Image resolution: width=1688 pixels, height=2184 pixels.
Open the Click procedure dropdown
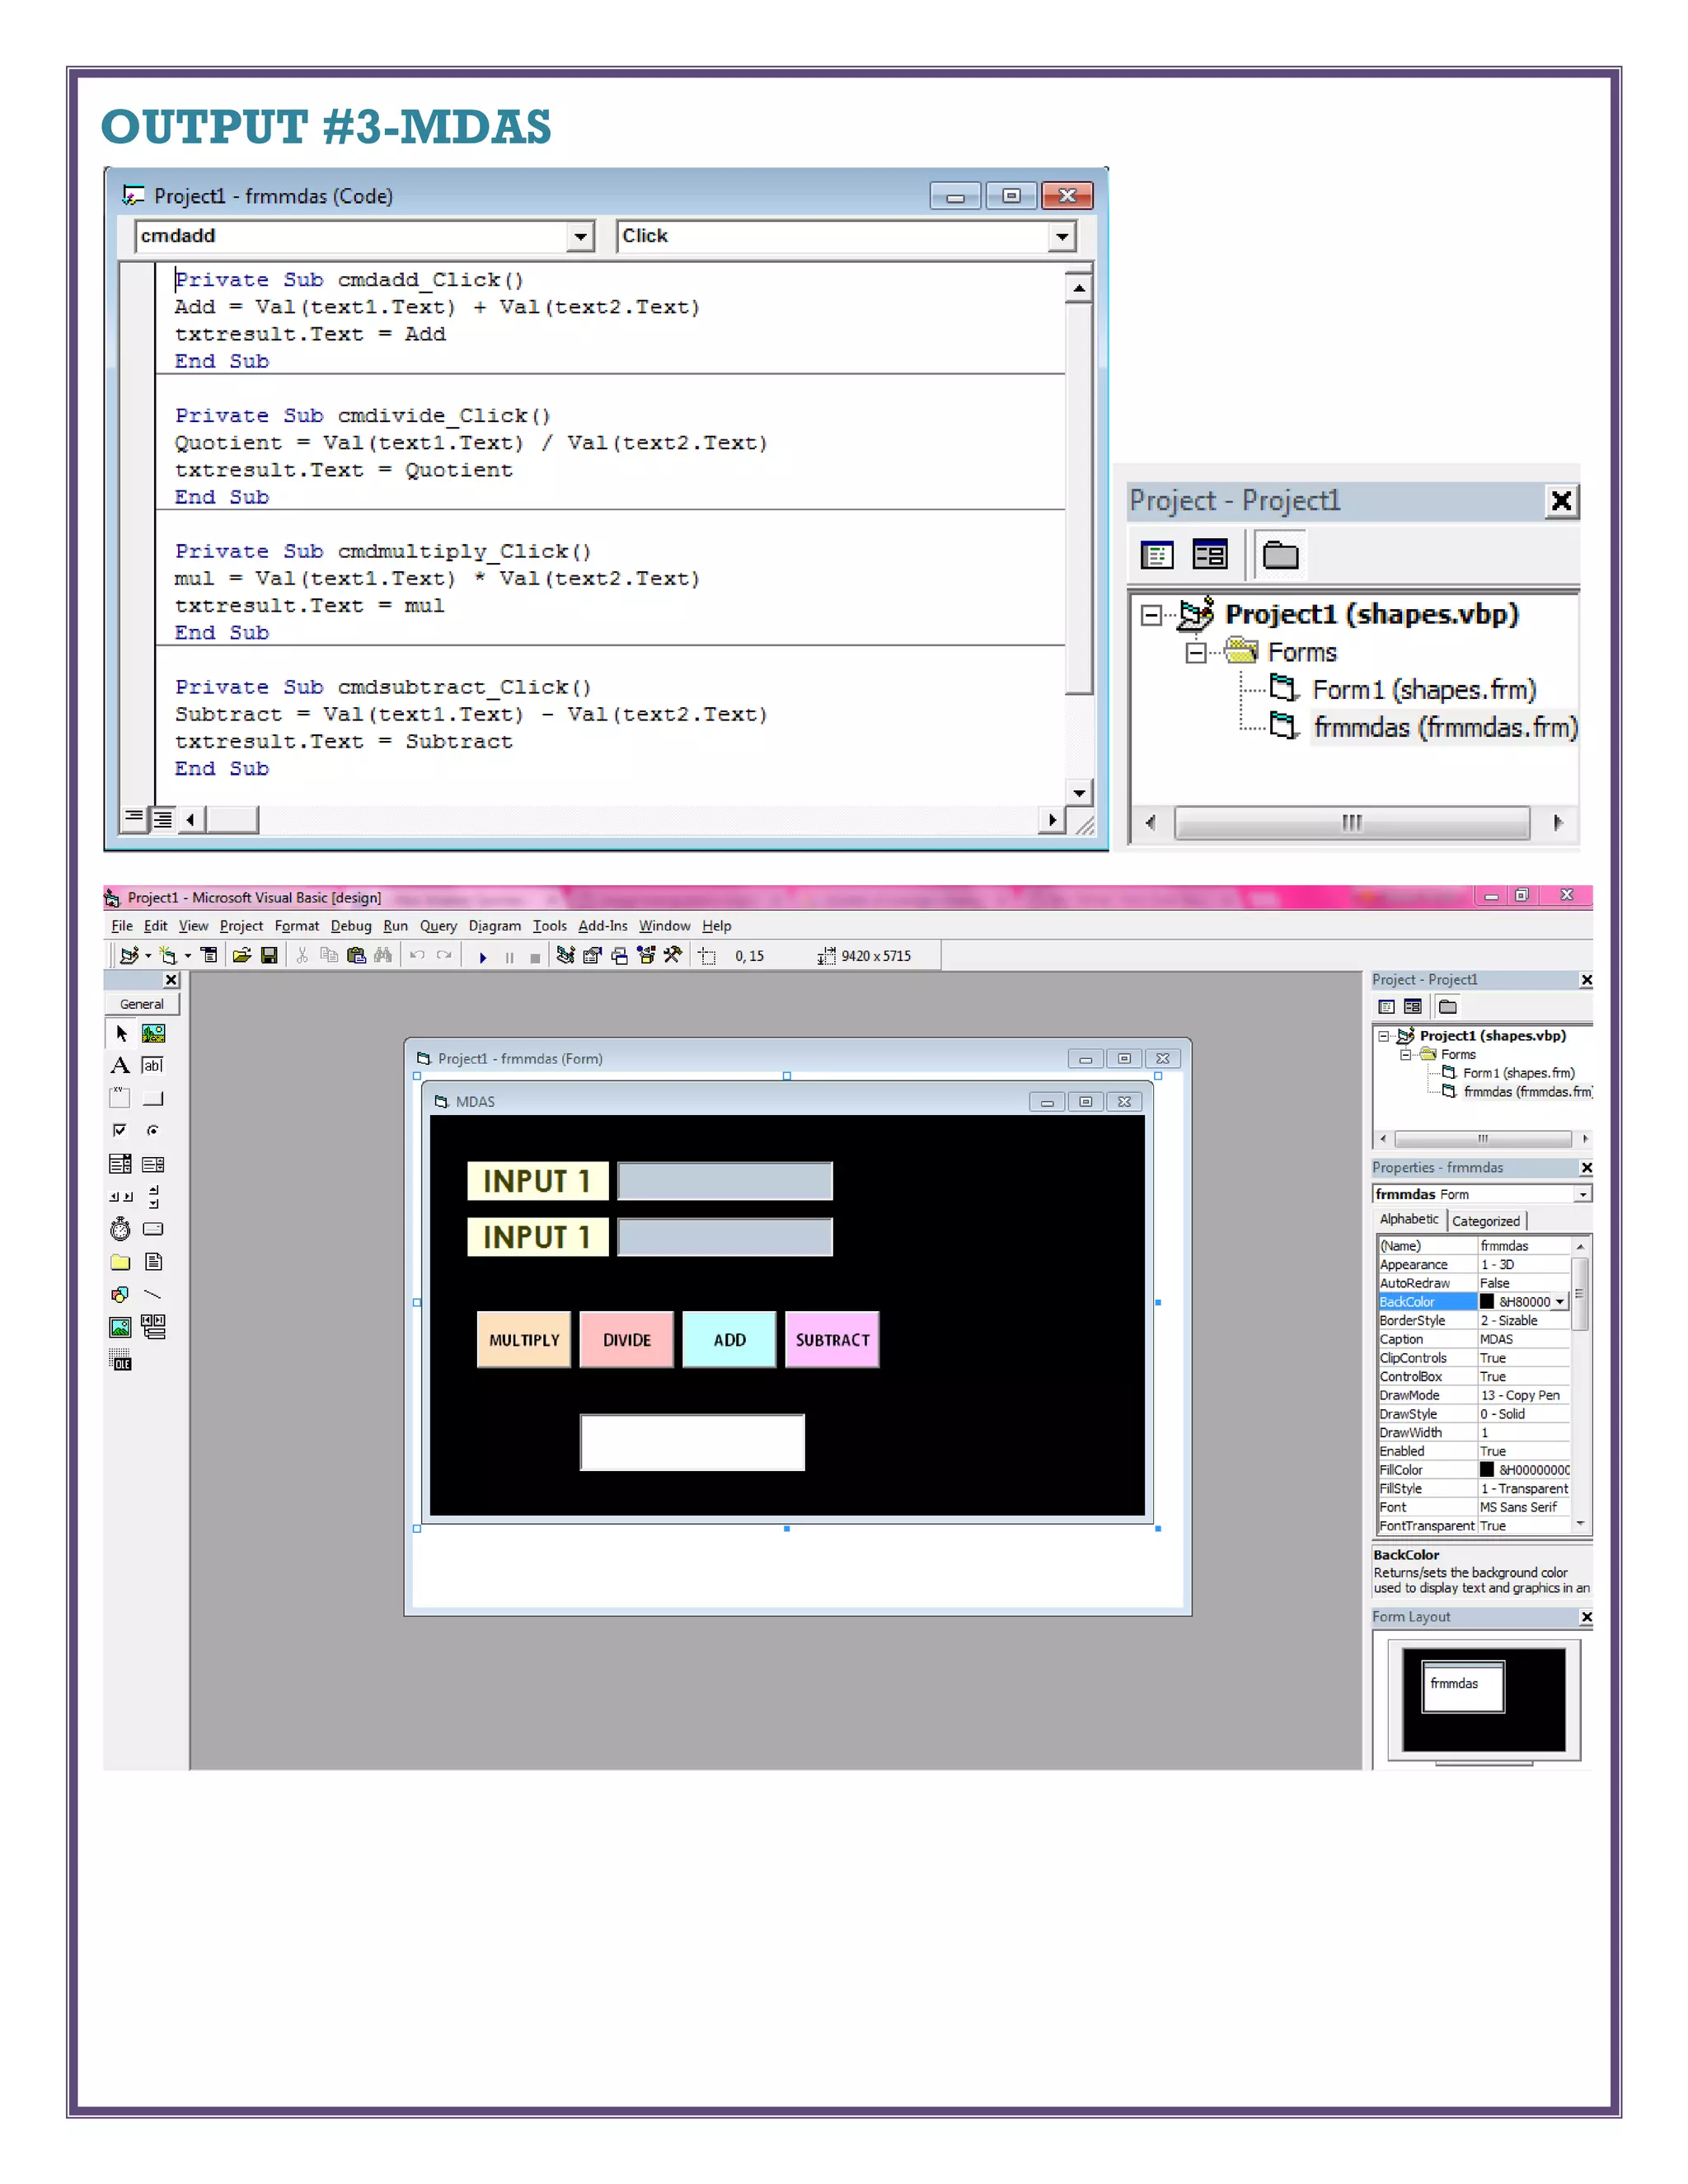[x=1062, y=237]
